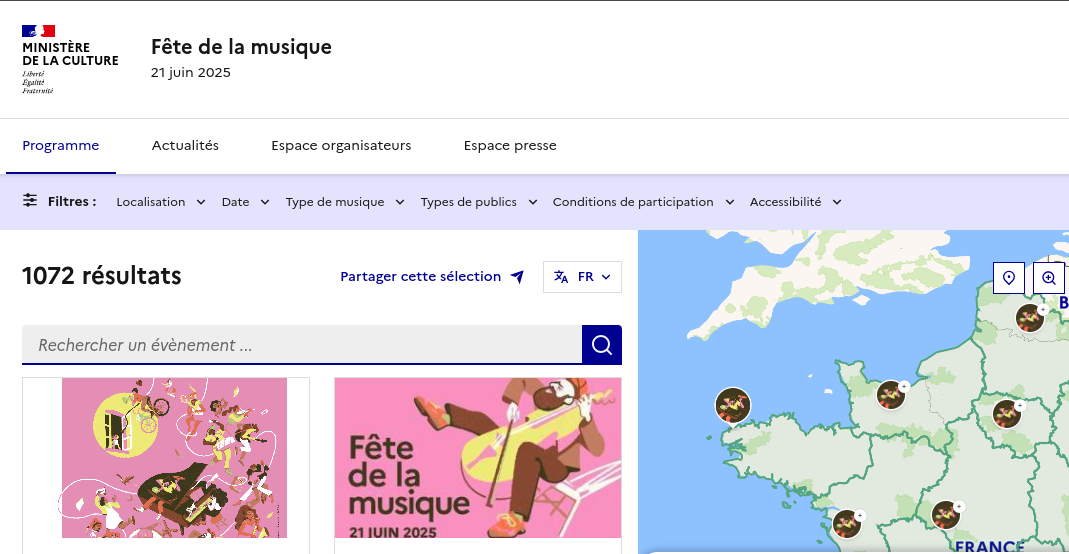Open the Espace organisateurs tab
1069x554 pixels.
pos(341,146)
